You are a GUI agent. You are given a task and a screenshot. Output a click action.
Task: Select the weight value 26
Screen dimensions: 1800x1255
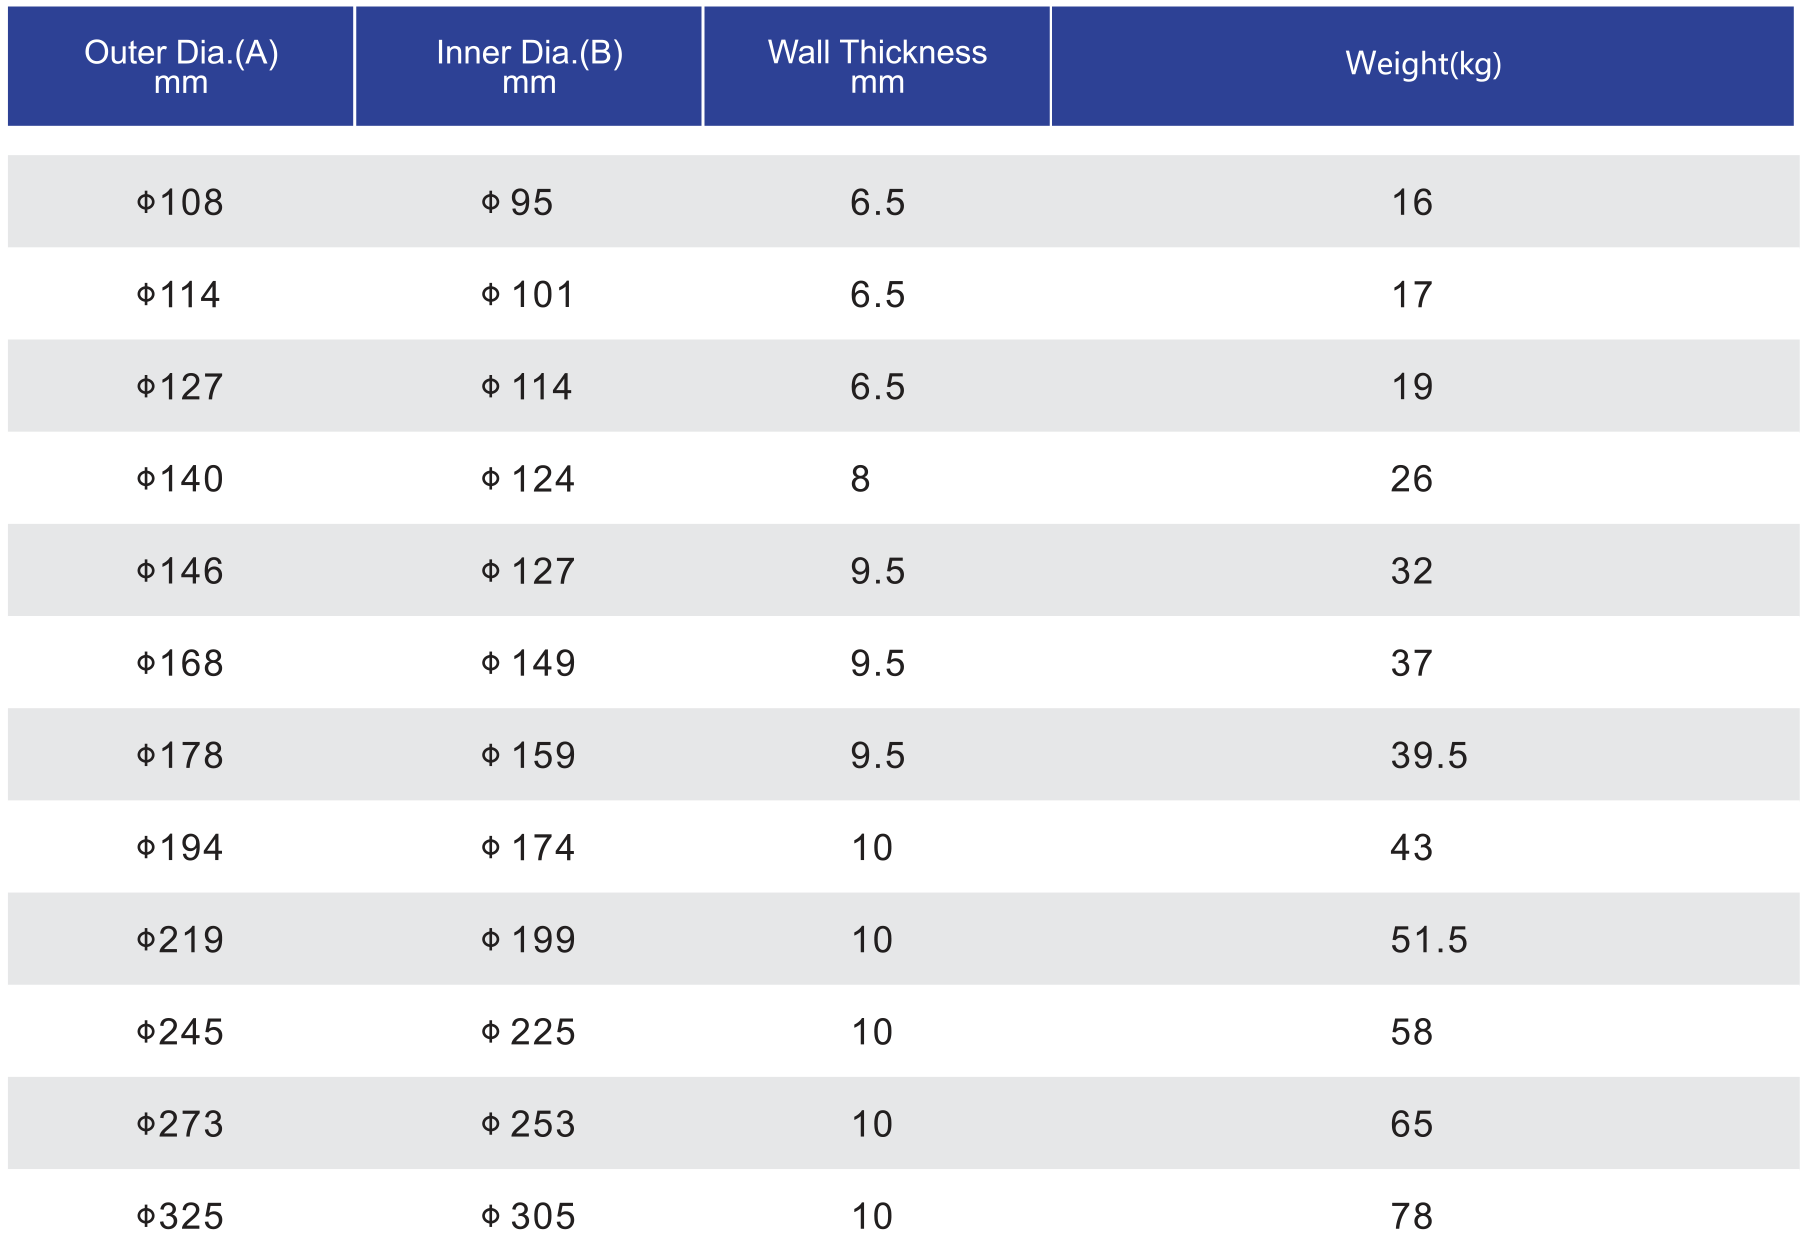point(1412,480)
